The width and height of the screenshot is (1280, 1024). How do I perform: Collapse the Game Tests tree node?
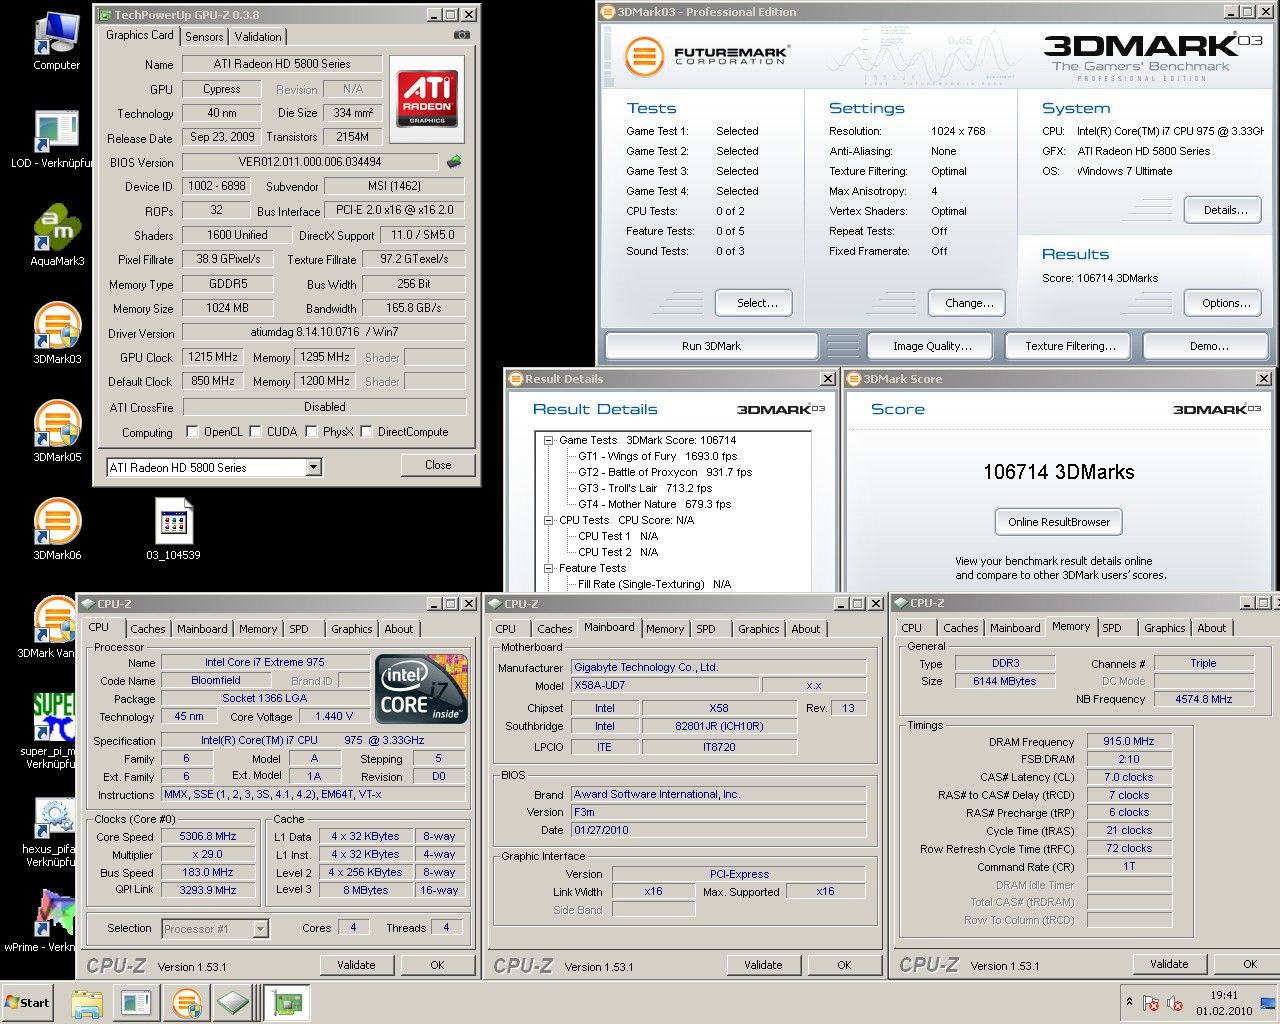click(x=549, y=440)
